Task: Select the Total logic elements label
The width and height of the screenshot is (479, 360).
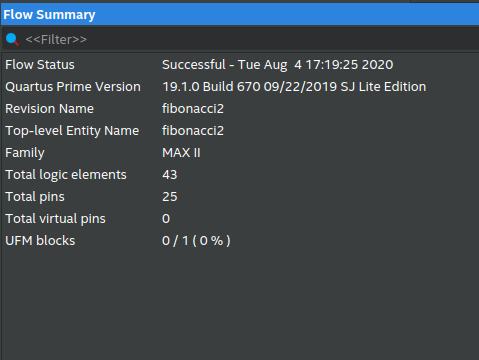Action: pos(66,175)
